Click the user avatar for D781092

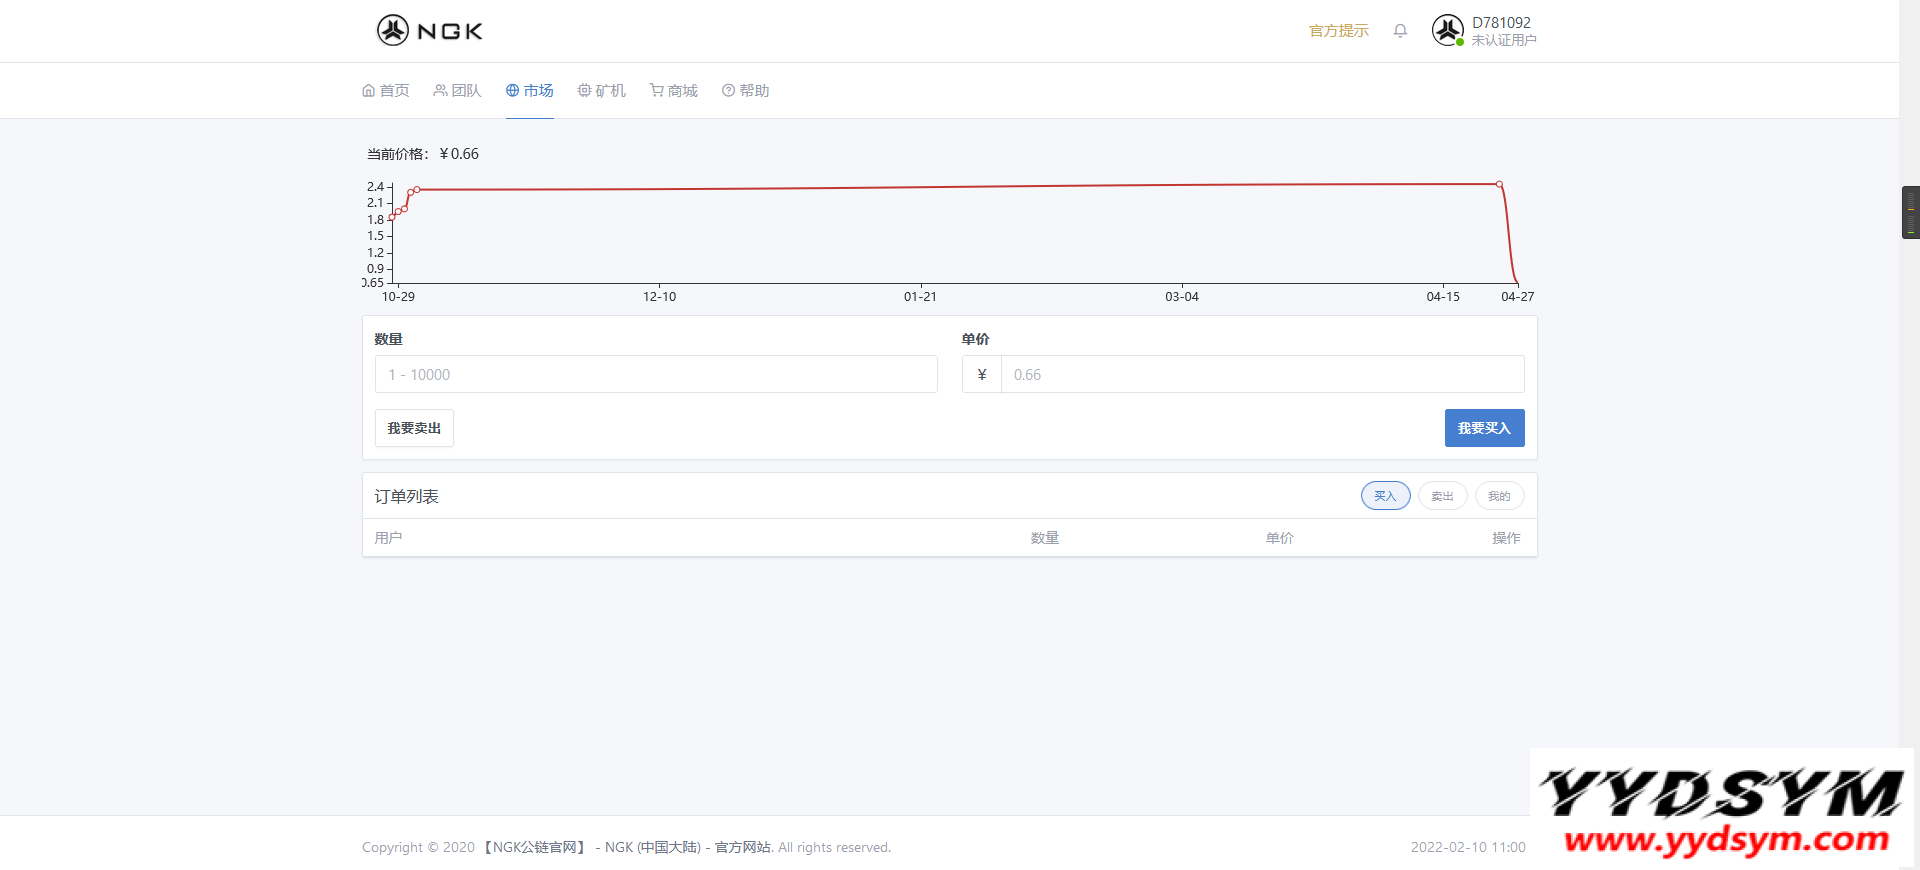(1447, 31)
